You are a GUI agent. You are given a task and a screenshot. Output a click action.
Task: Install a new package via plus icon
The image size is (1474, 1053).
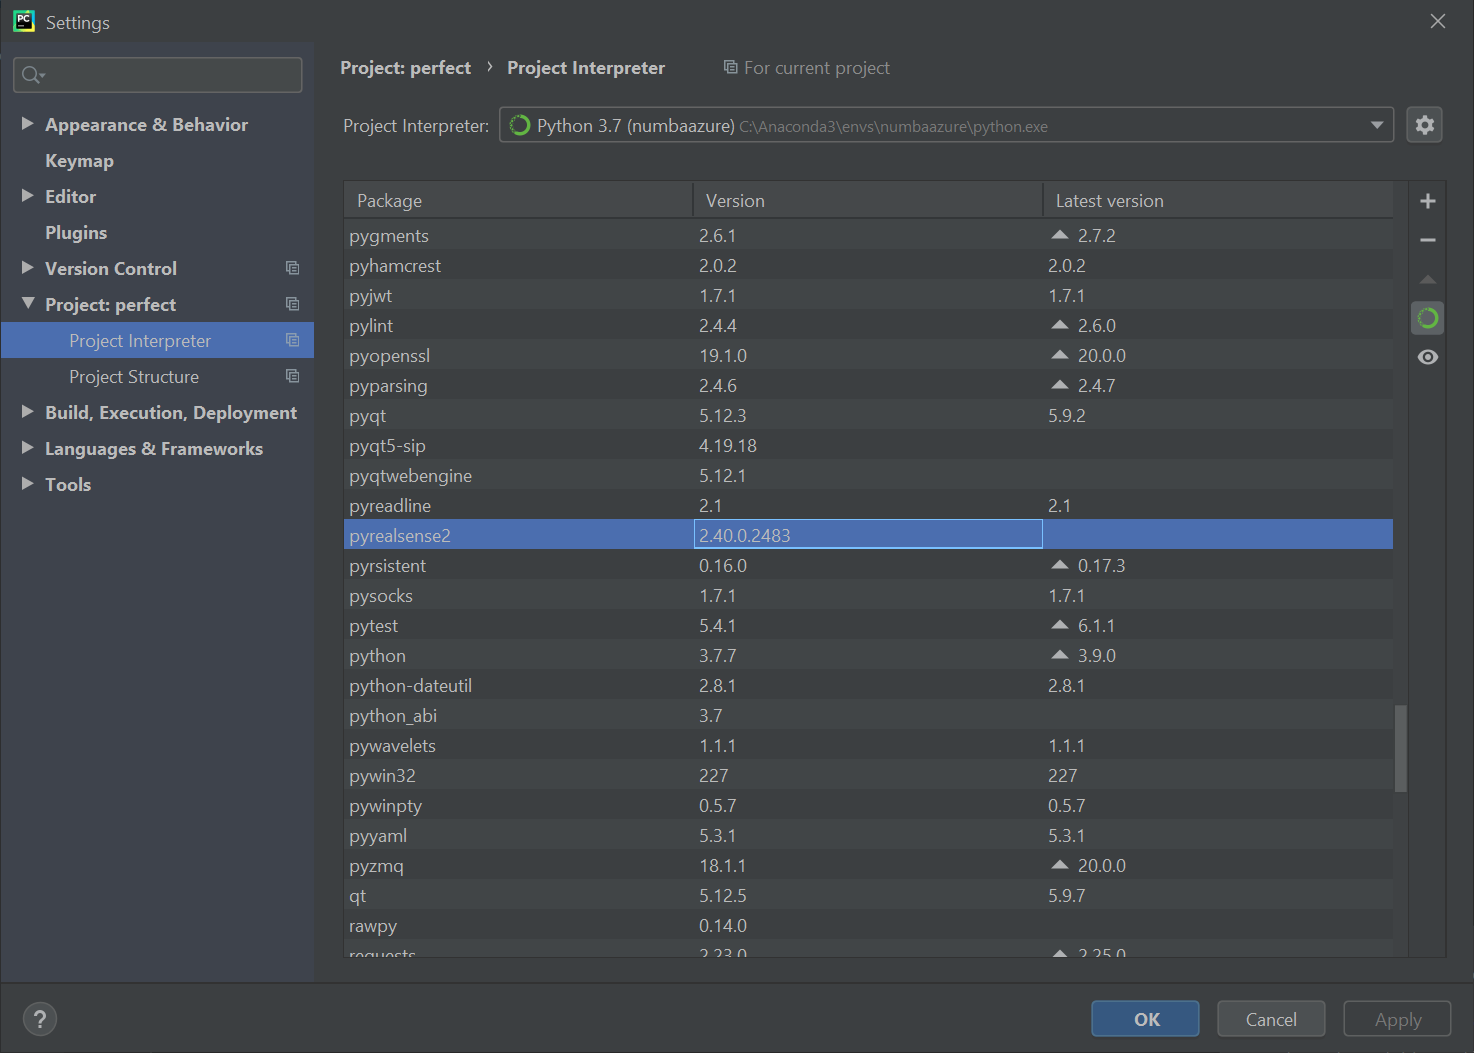click(1428, 200)
